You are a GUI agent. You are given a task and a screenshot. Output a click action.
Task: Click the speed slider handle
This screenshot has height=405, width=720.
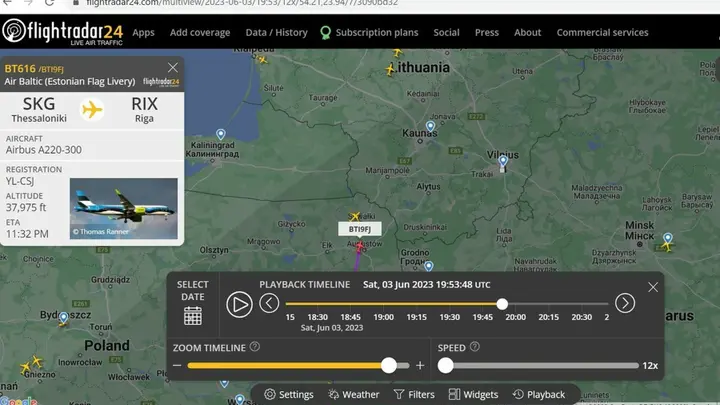[x=445, y=366]
